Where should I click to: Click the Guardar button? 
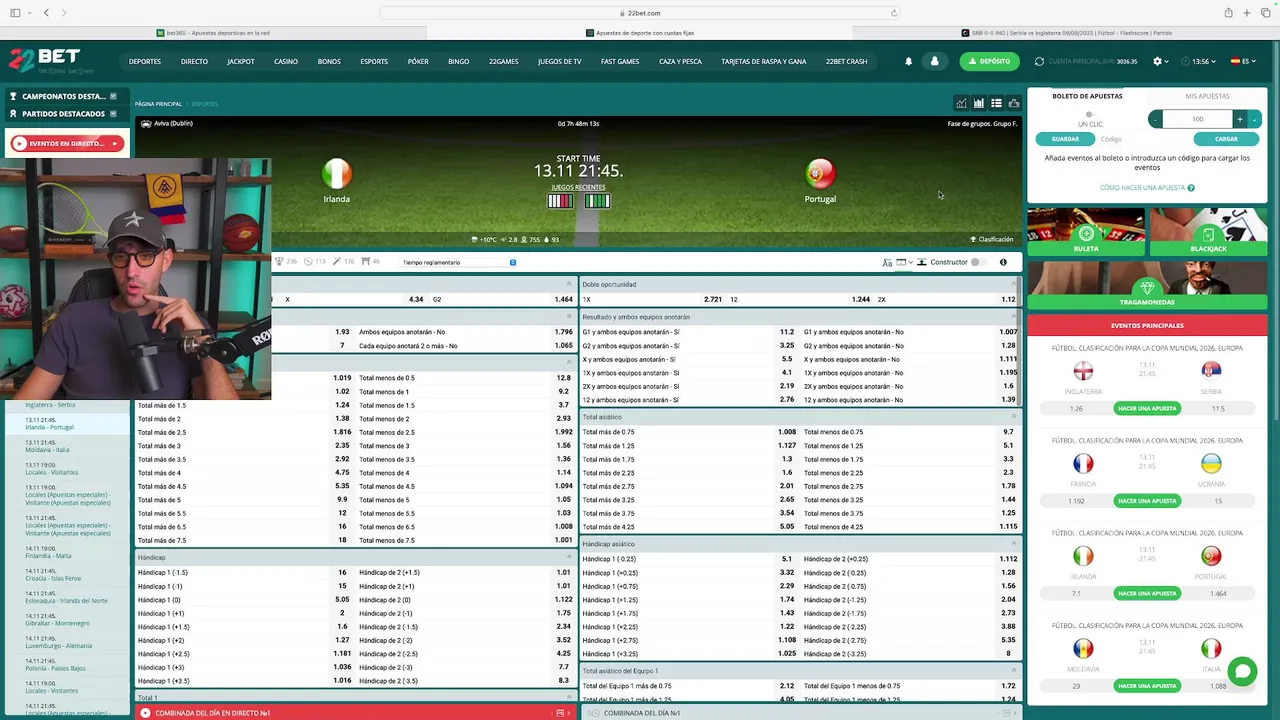point(1065,139)
